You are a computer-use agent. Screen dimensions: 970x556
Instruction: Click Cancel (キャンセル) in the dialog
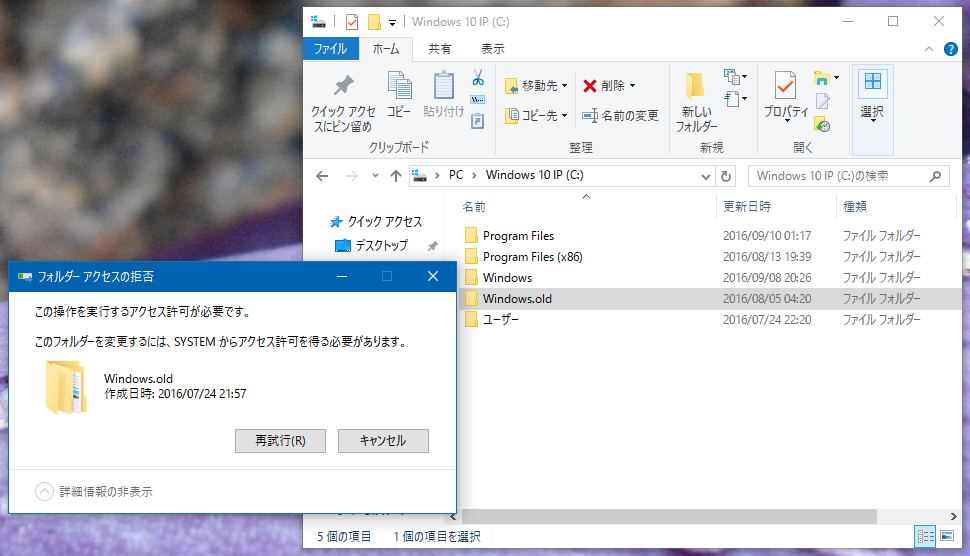[x=383, y=441]
